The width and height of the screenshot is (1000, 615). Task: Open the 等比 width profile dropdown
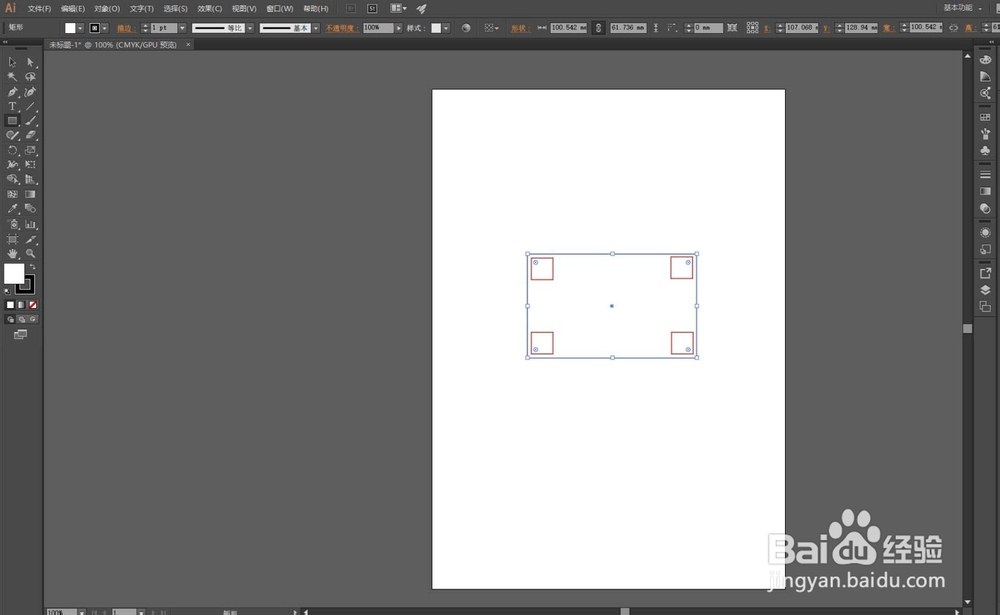(250, 28)
